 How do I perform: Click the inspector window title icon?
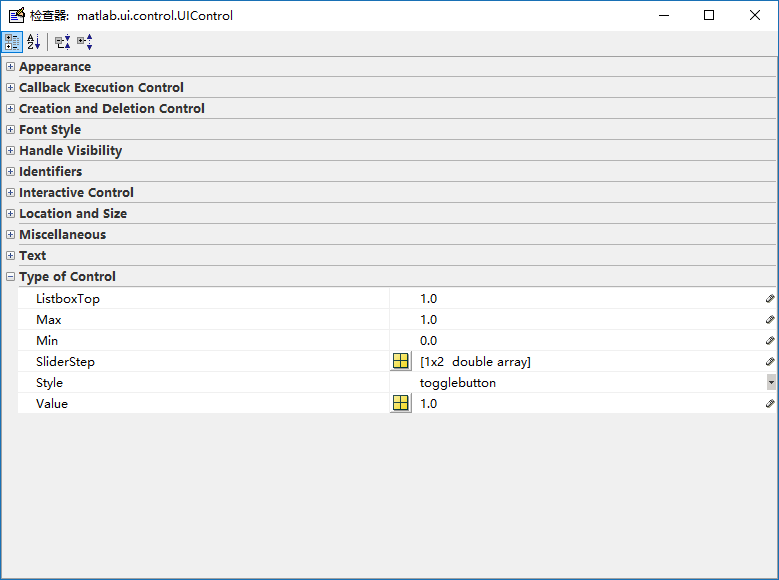[x=16, y=15]
